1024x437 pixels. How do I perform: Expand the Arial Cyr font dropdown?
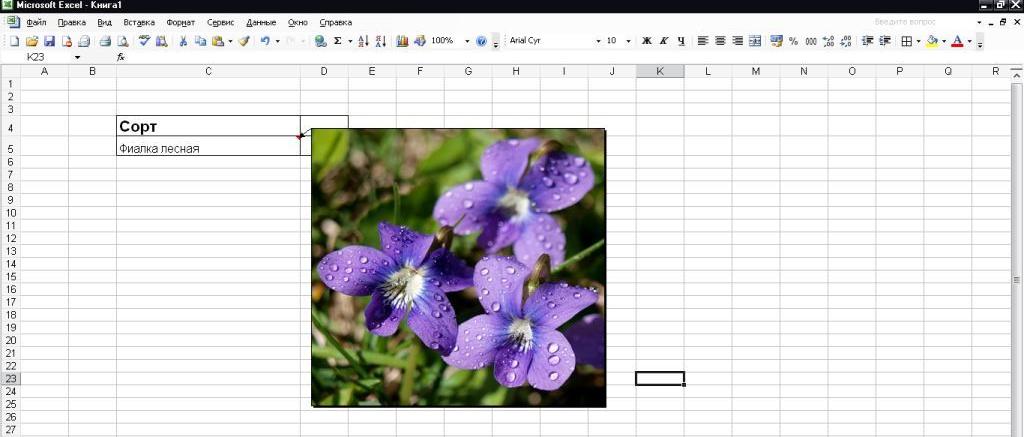coord(599,41)
